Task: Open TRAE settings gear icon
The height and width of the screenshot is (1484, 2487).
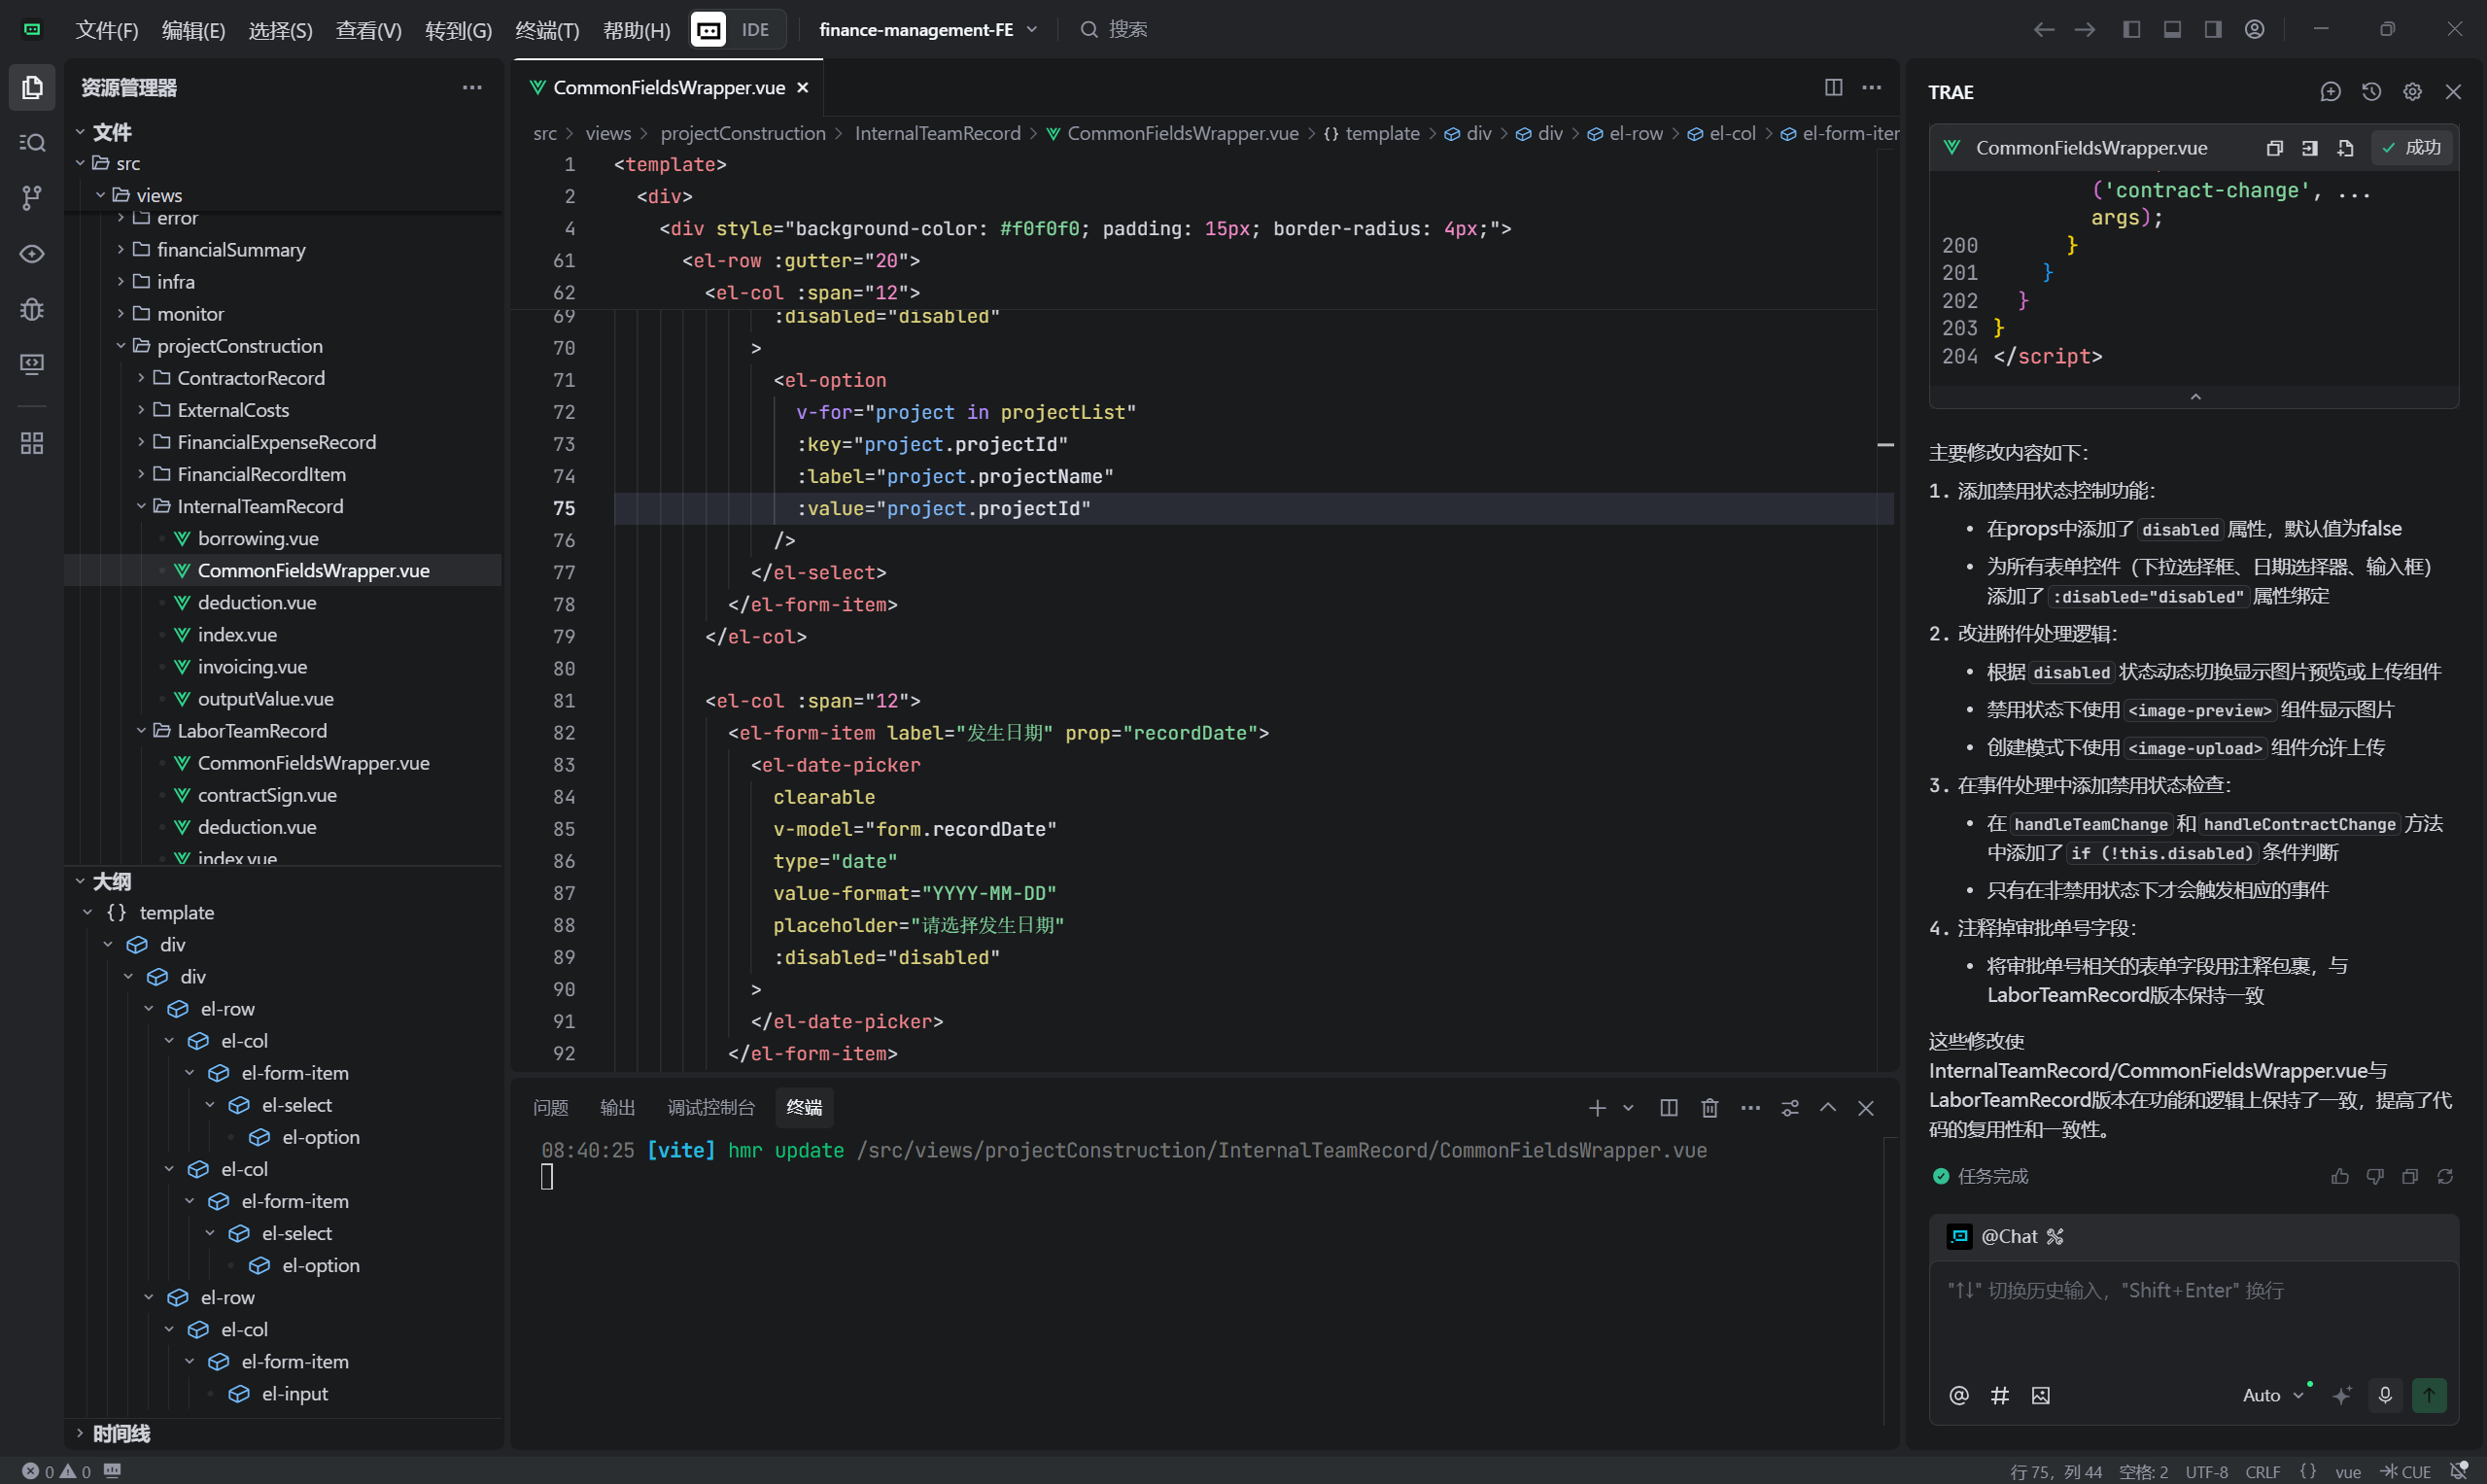Action: click(x=2413, y=92)
